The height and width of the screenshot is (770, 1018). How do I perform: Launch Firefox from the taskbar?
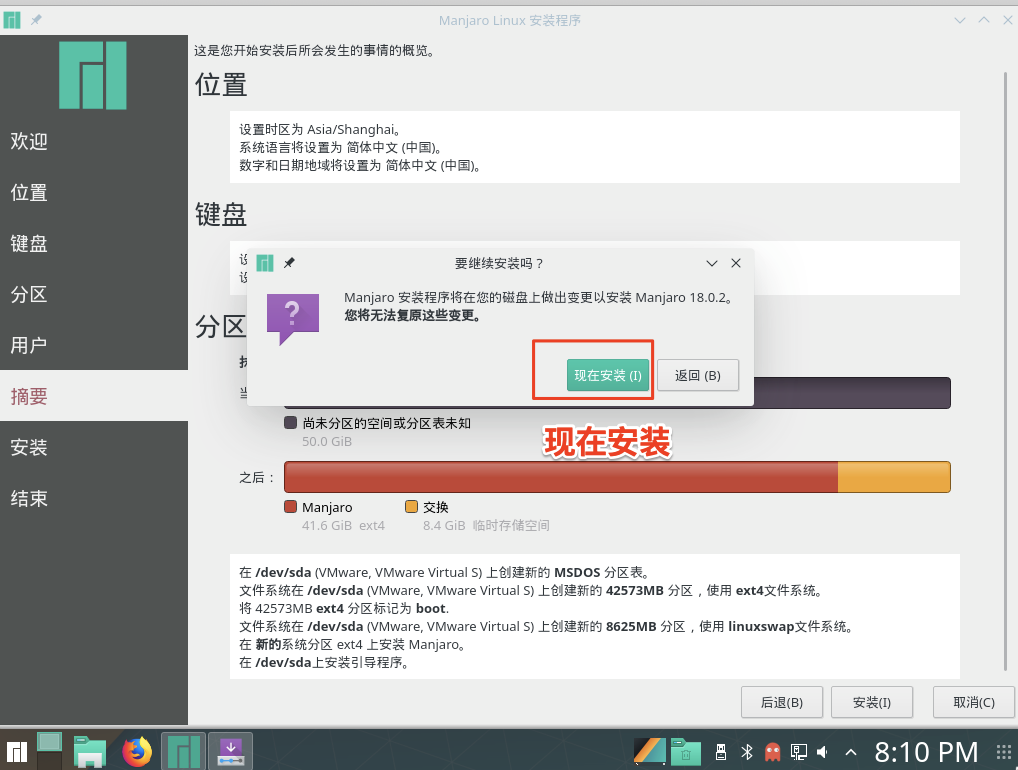[137, 752]
